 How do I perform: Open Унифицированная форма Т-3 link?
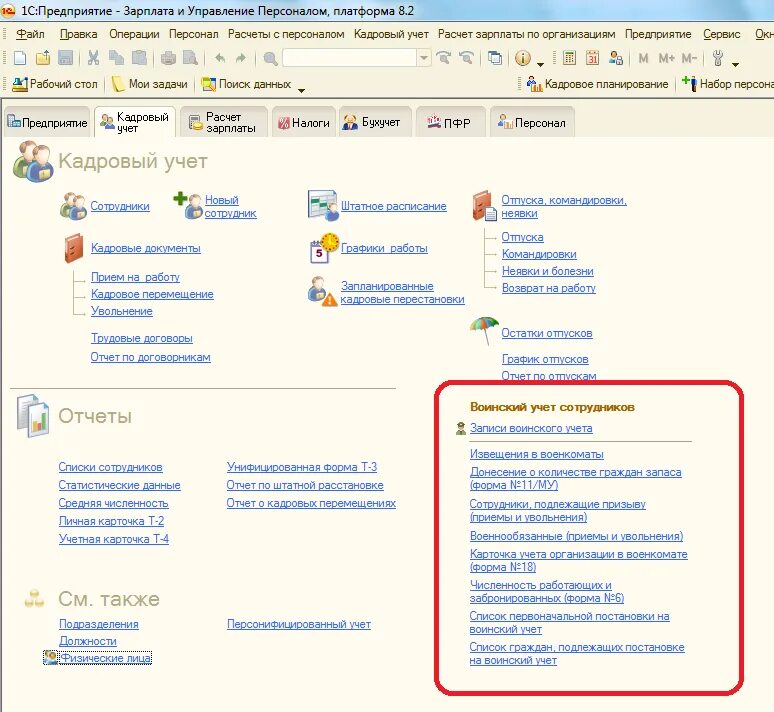click(x=302, y=467)
